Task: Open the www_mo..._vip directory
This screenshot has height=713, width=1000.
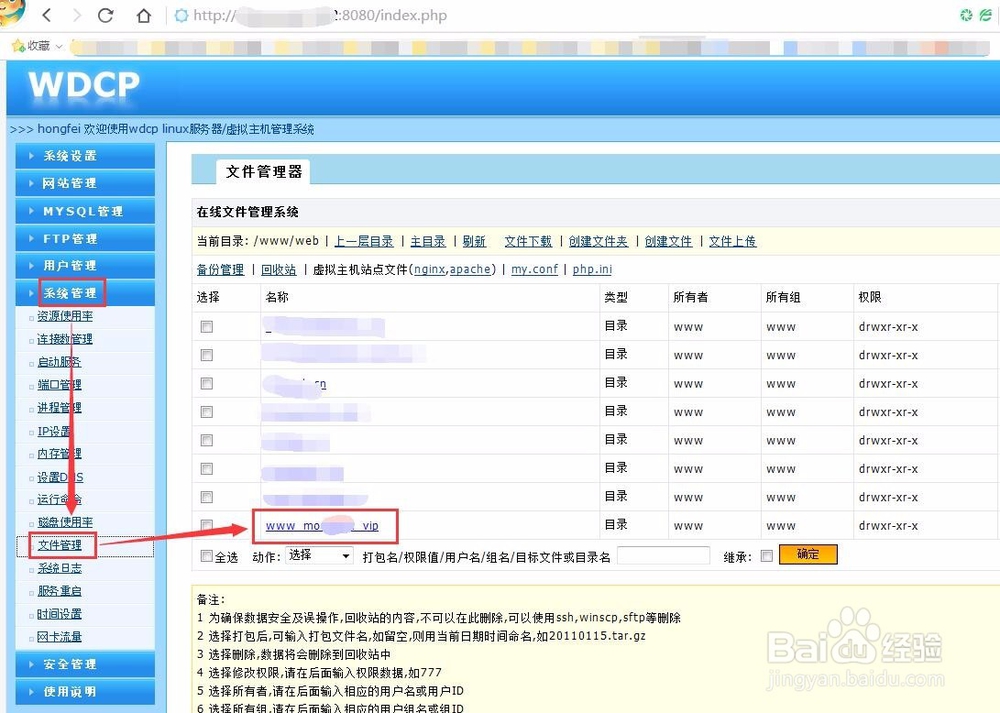Action: (322, 526)
